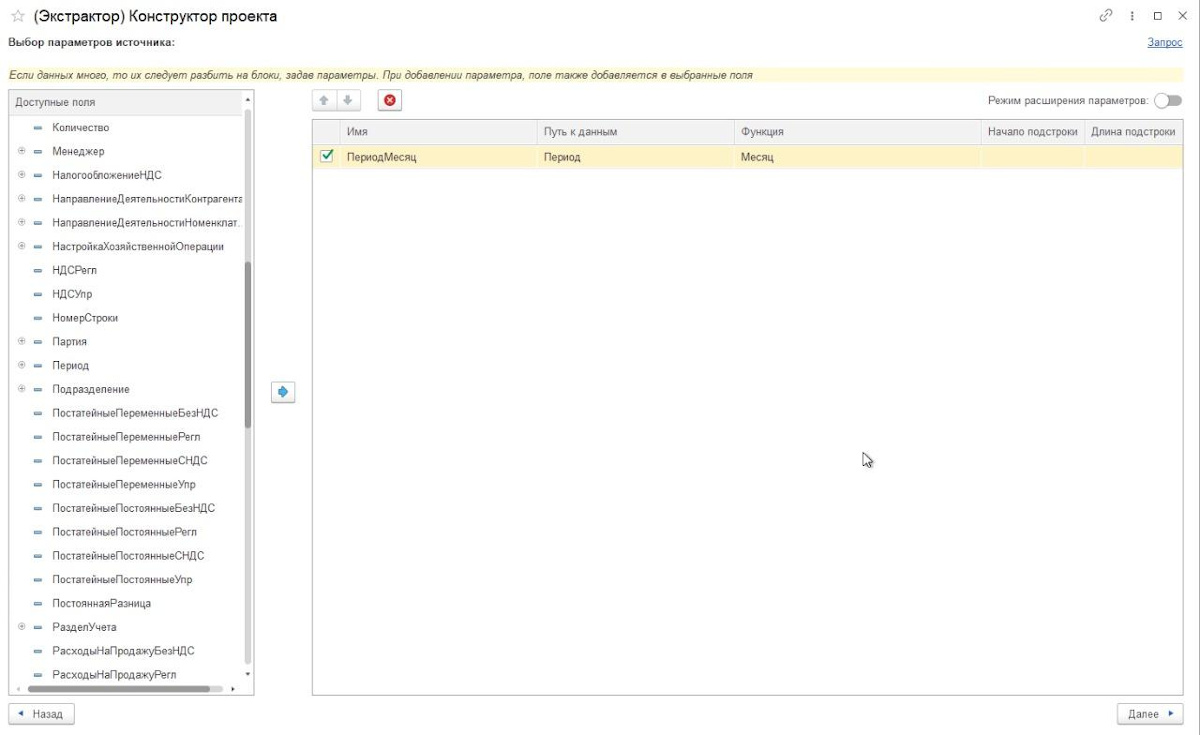Click the move up arrow icon
The width and height of the screenshot is (1200, 735).
324,101
